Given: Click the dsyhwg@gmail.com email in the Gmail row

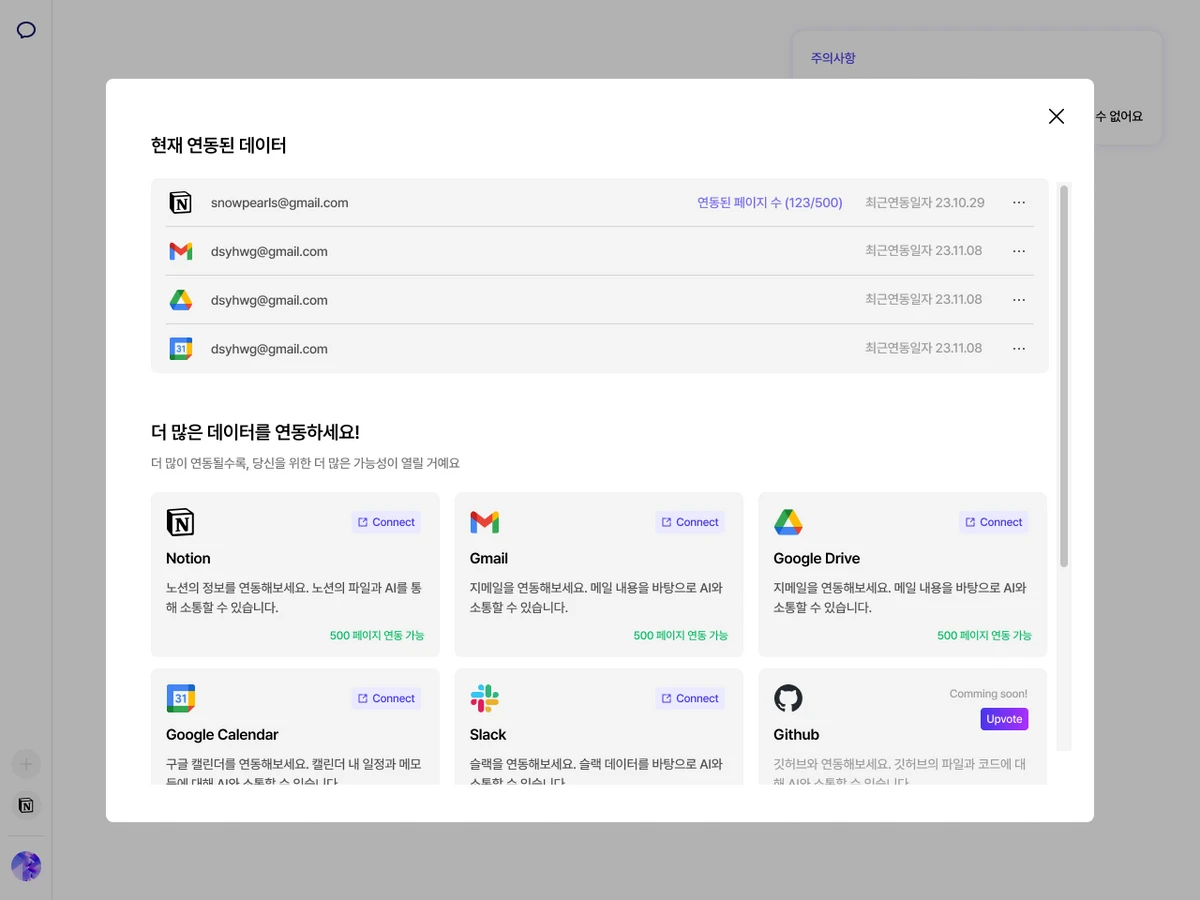Looking at the screenshot, I should pos(269,251).
